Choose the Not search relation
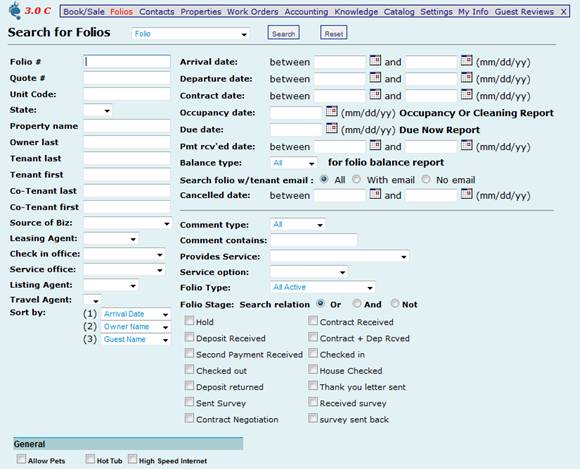Image resolution: width=580 pixels, height=469 pixels. click(395, 304)
